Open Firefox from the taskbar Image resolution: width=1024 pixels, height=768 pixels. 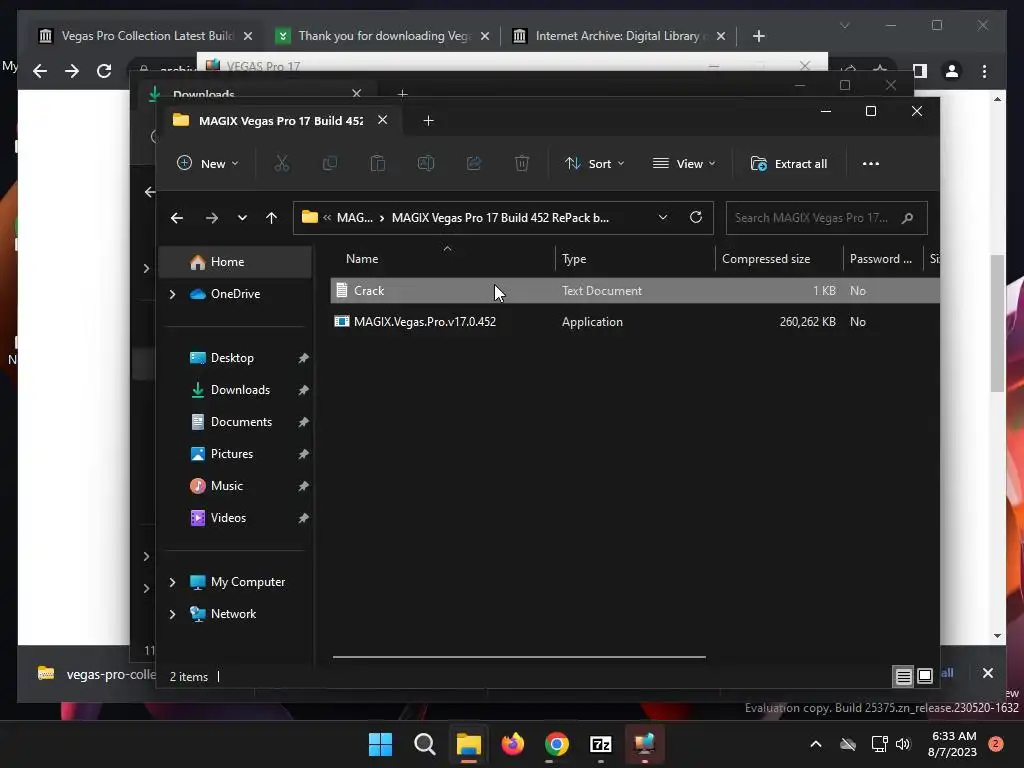(513, 744)
